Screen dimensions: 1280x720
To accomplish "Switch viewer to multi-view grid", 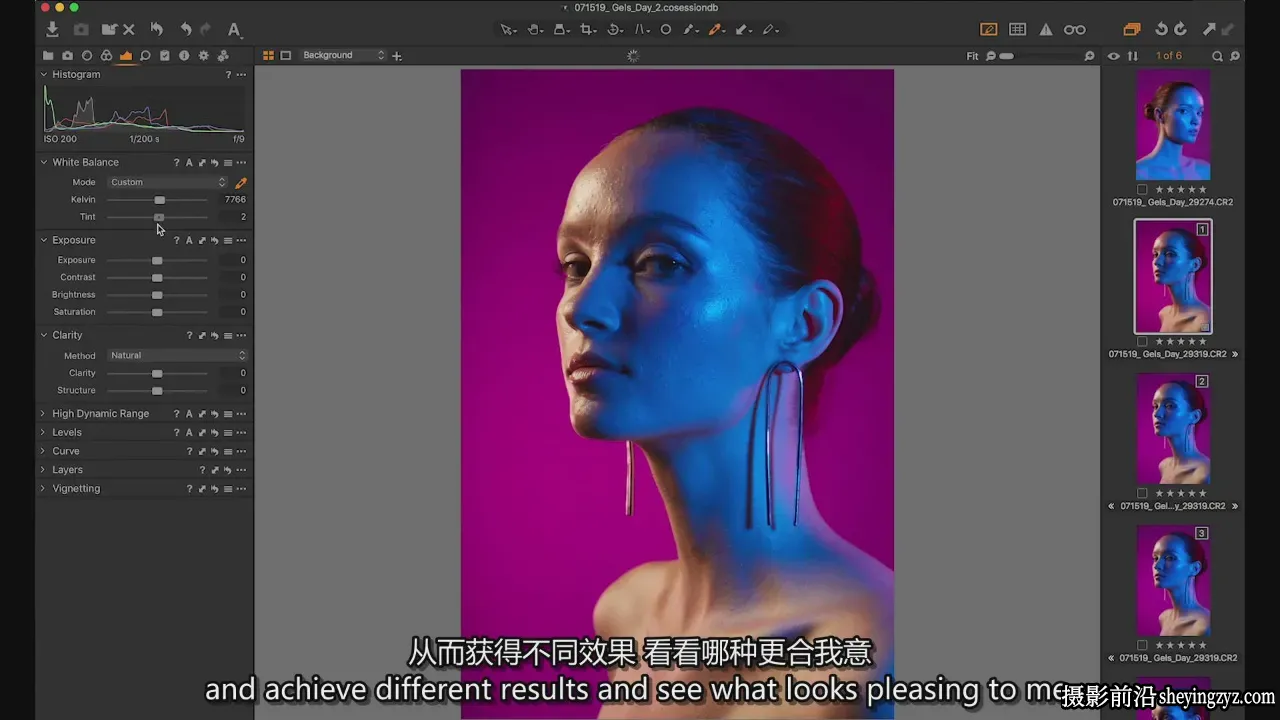I will pos(268,56).
